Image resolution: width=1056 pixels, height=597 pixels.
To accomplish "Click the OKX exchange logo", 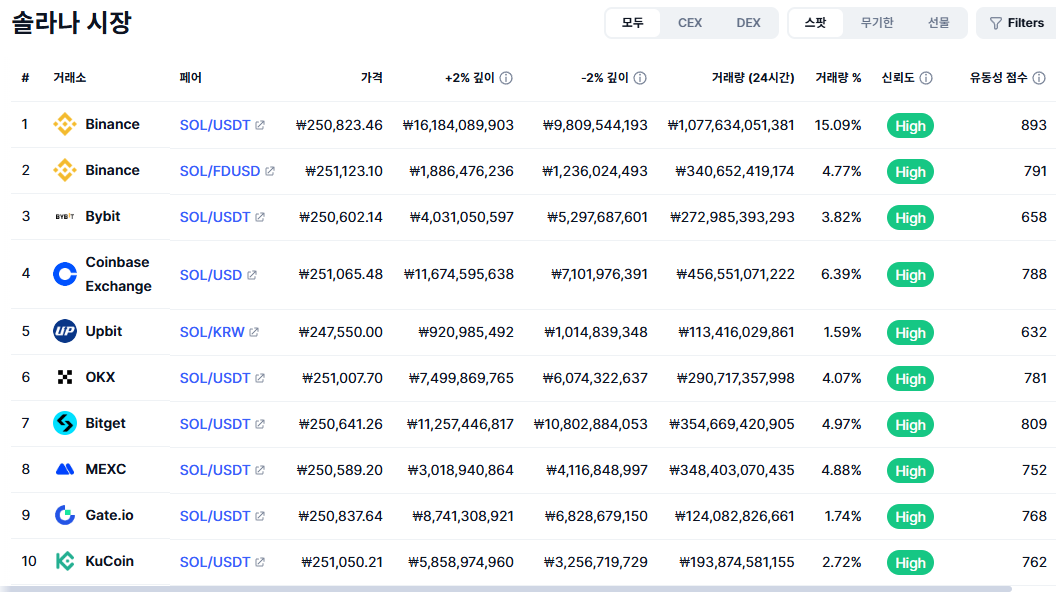I will coord(65,377).
